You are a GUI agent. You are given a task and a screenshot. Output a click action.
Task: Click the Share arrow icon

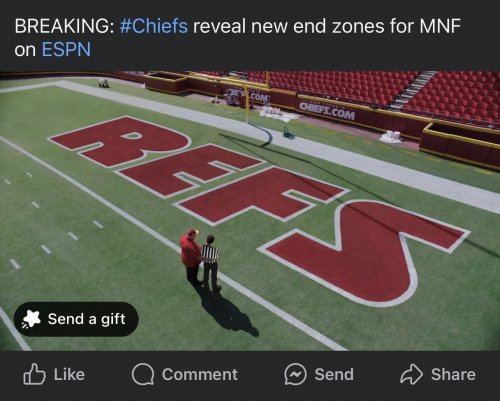pos(411,374)
